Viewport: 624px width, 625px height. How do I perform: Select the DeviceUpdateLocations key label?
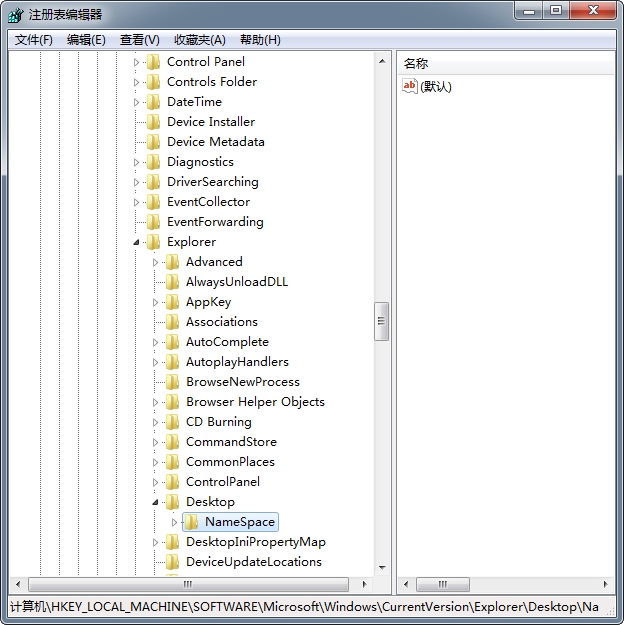[254, 562]
